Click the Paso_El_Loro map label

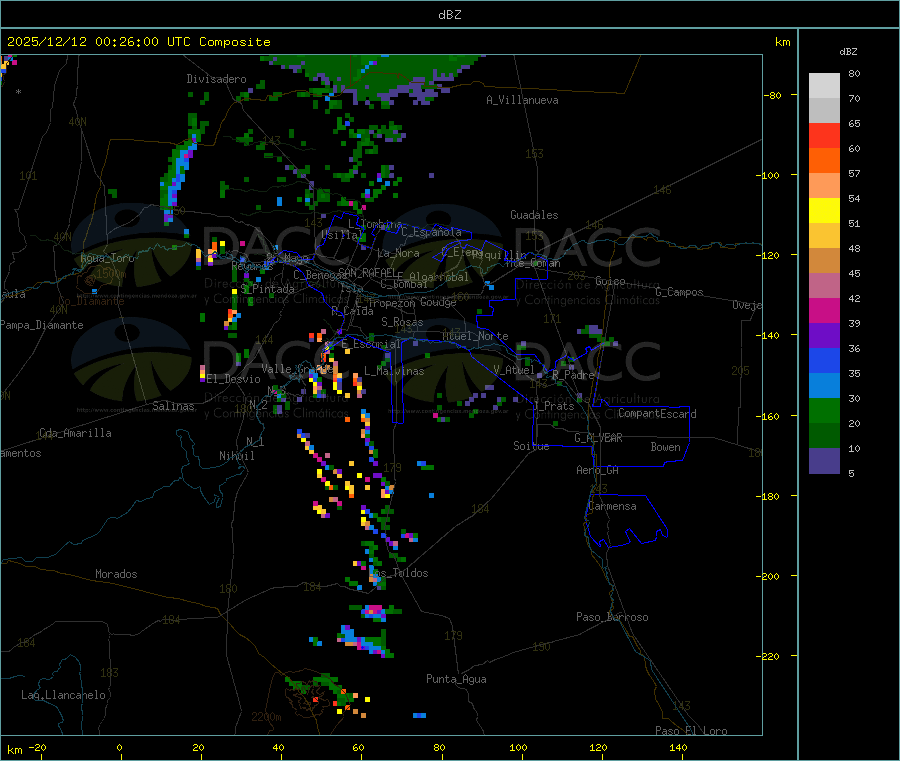click(x=692, y=731)
